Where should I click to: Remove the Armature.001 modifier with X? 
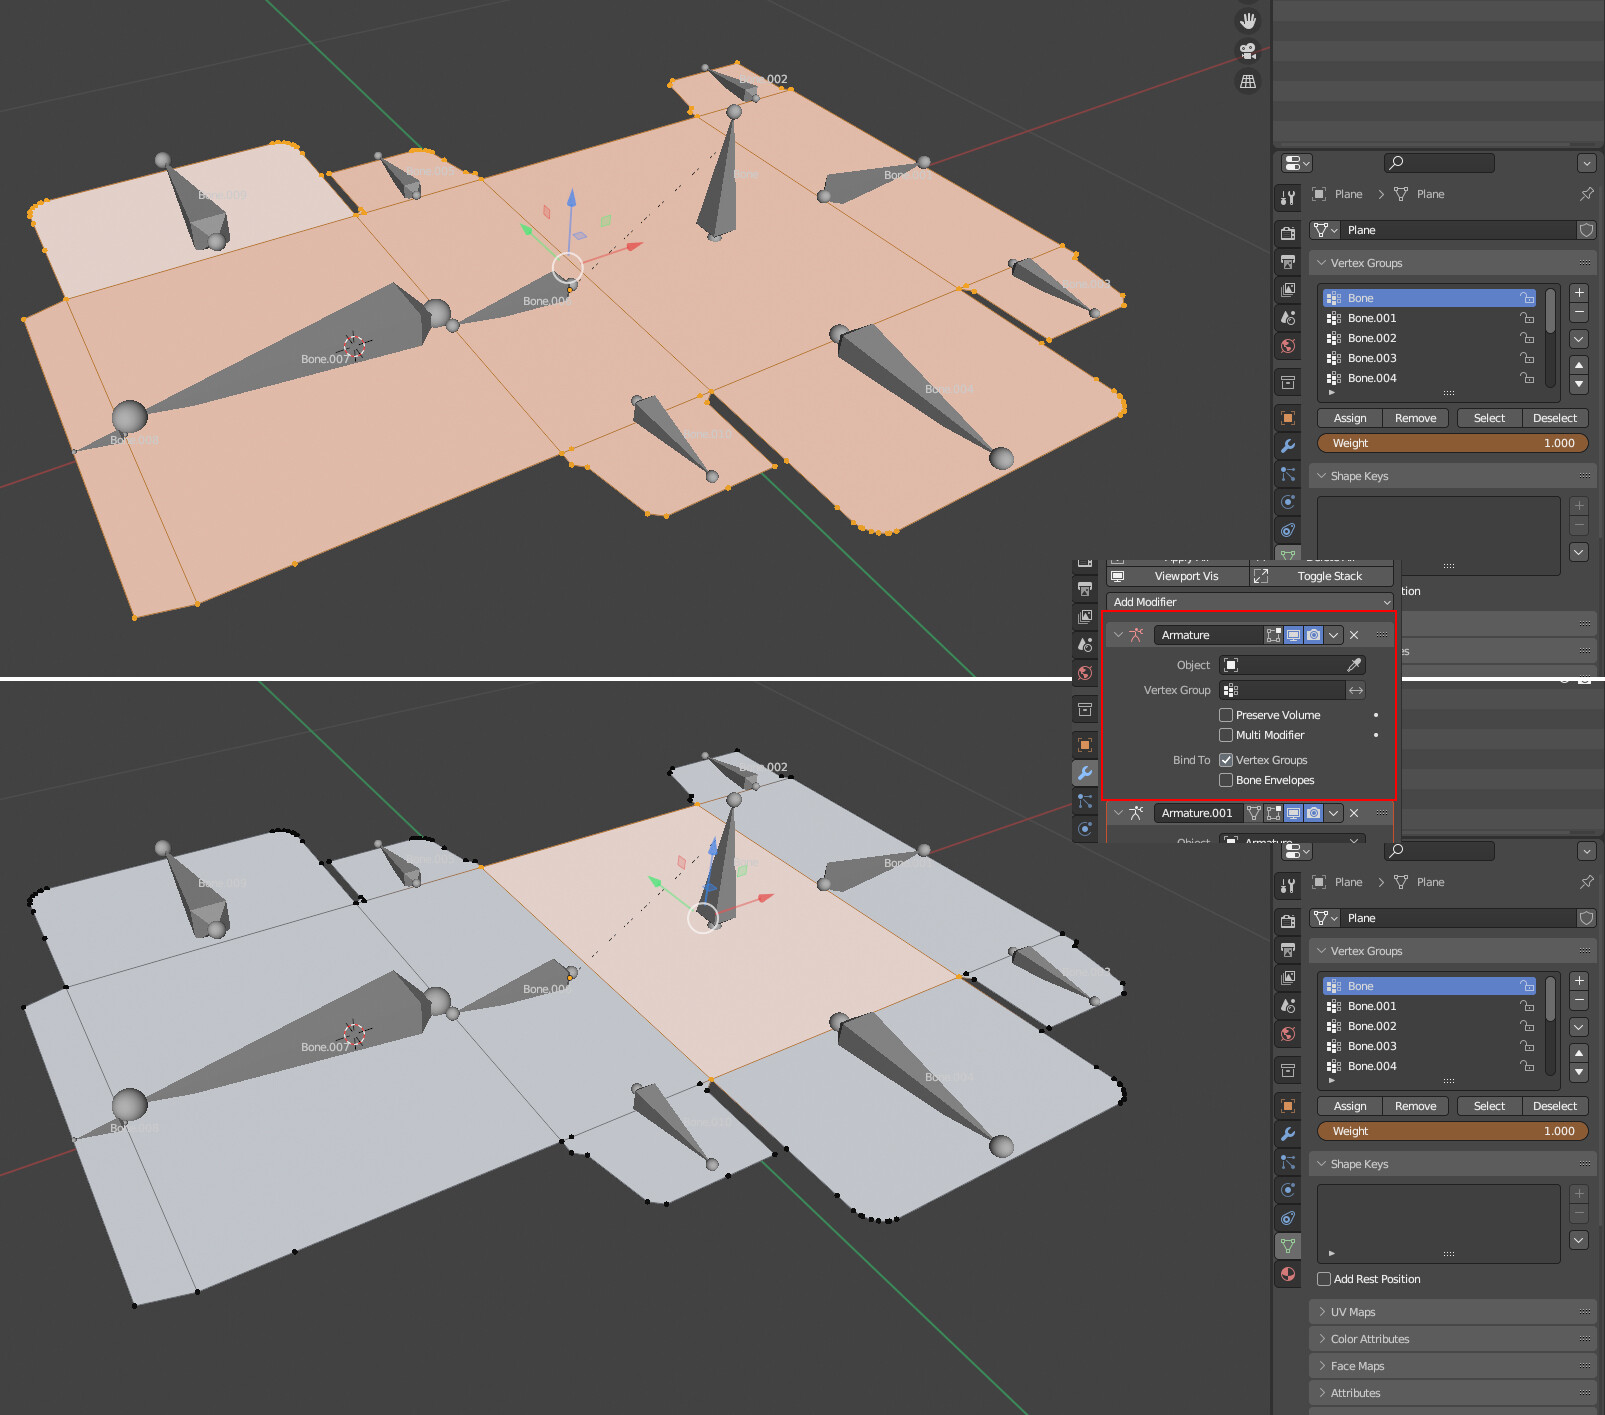point(1354,813)
